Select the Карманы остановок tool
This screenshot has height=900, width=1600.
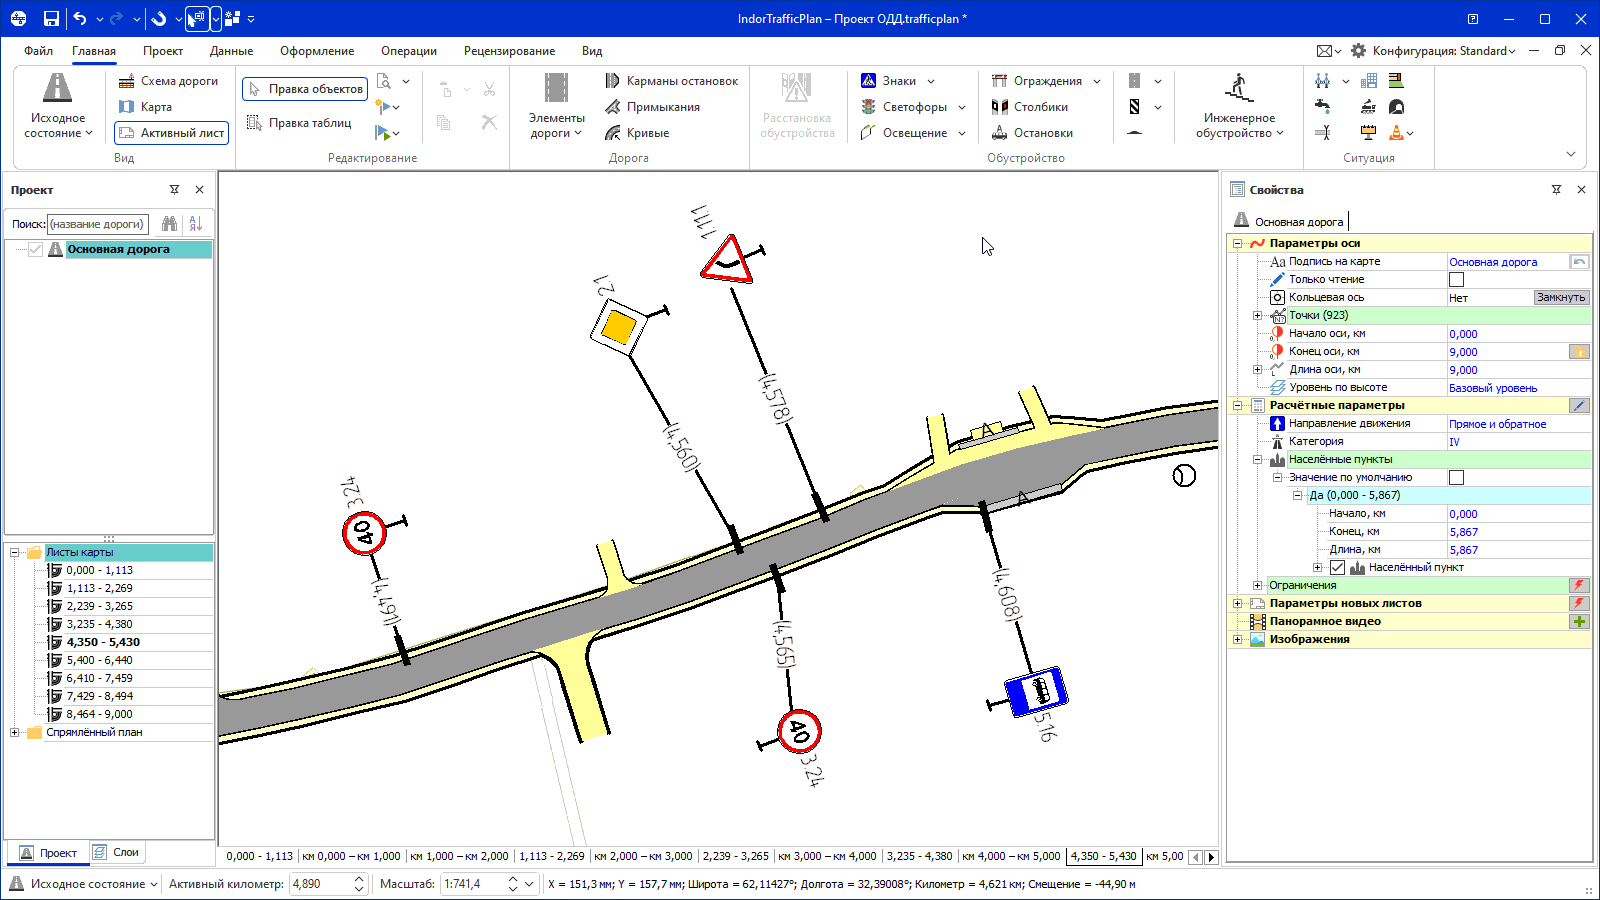coord(671,81)
